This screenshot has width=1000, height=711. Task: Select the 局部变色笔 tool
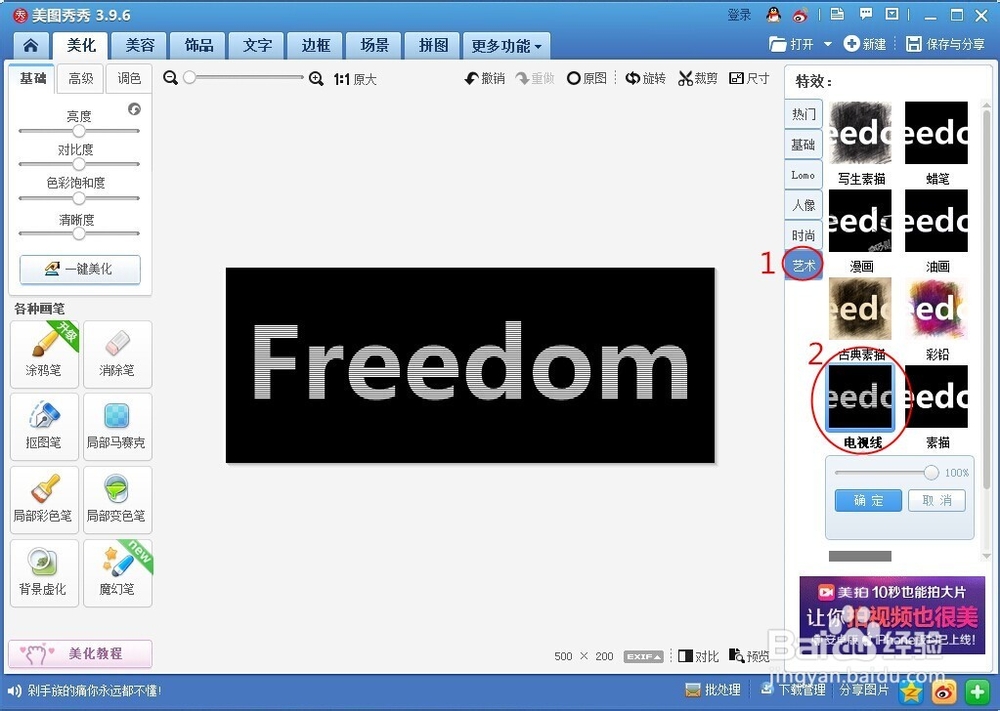117,499
